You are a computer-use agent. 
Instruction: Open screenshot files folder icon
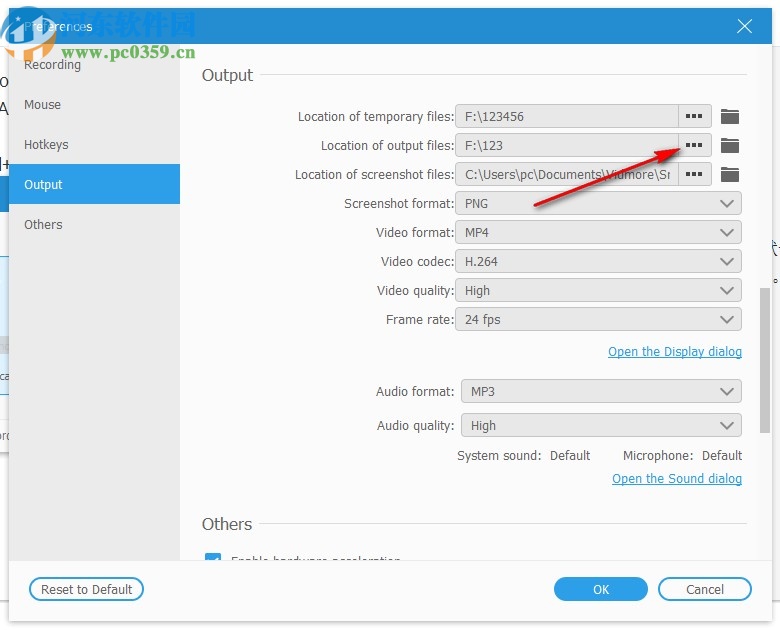[730, 174]
